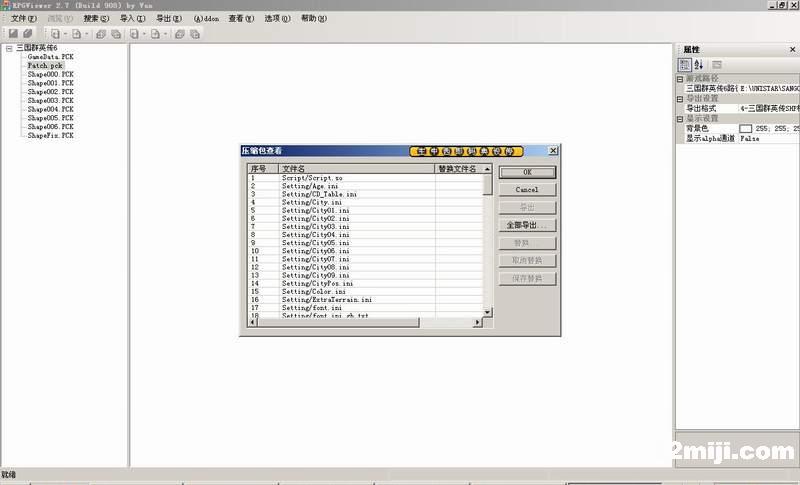Collapse the 游戏路径 property category
This screenshot has height=485, width=800.
tap(680, 79)
